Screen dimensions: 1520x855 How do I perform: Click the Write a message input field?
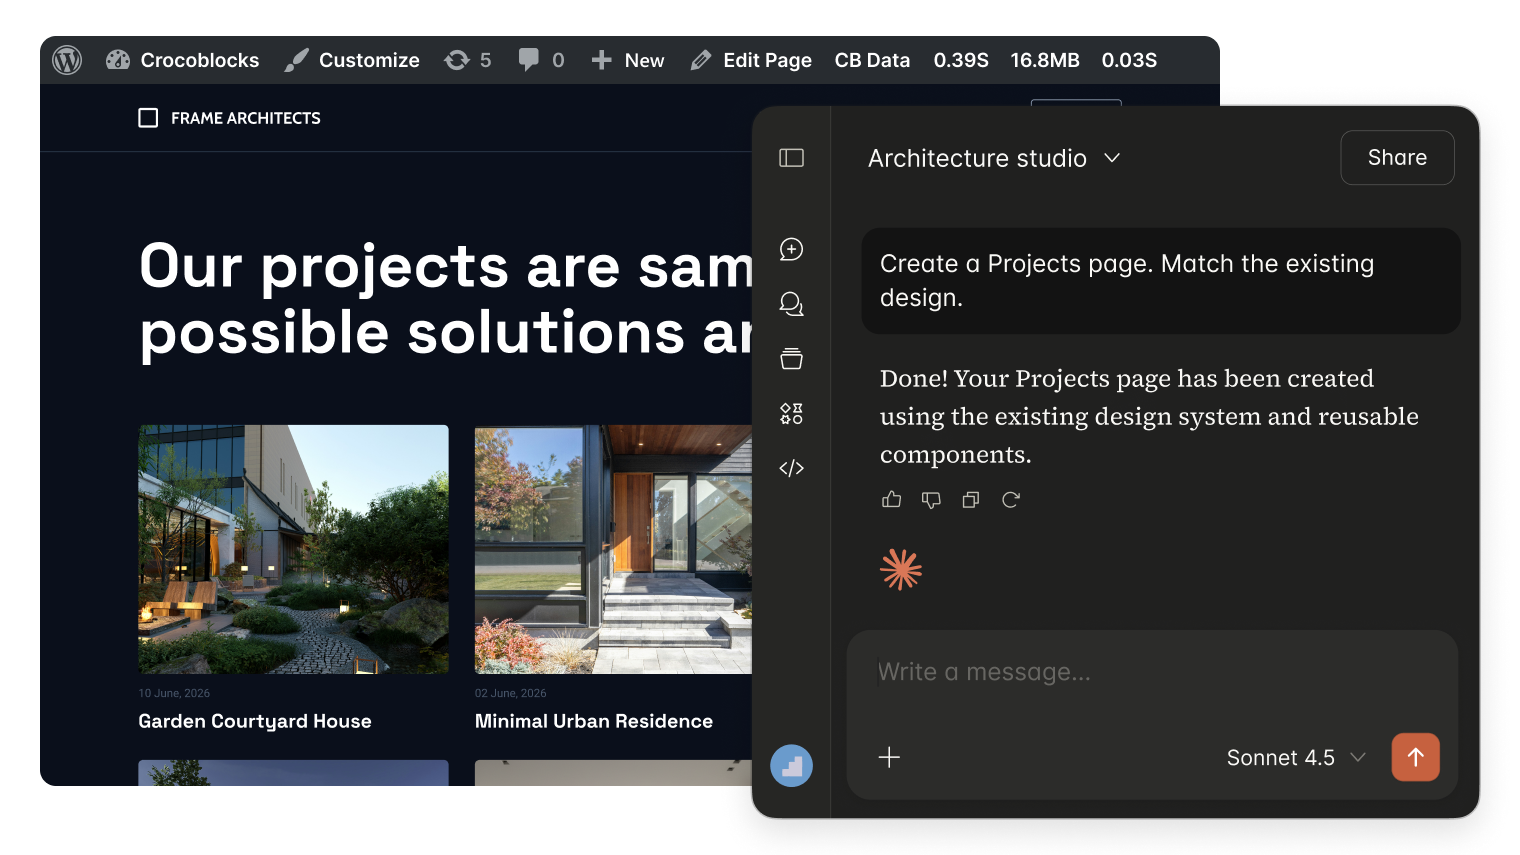coord(1152,672)
